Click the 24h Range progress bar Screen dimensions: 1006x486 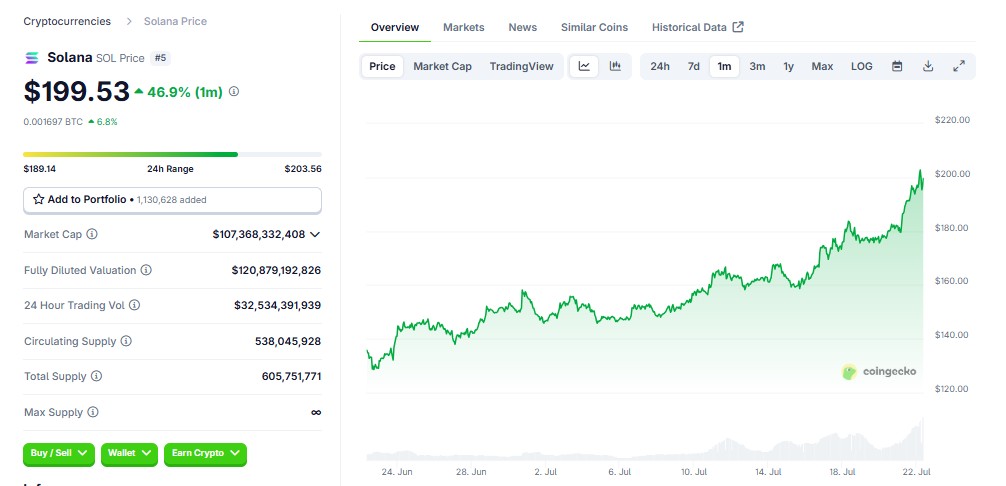click(x=173, y=155)
